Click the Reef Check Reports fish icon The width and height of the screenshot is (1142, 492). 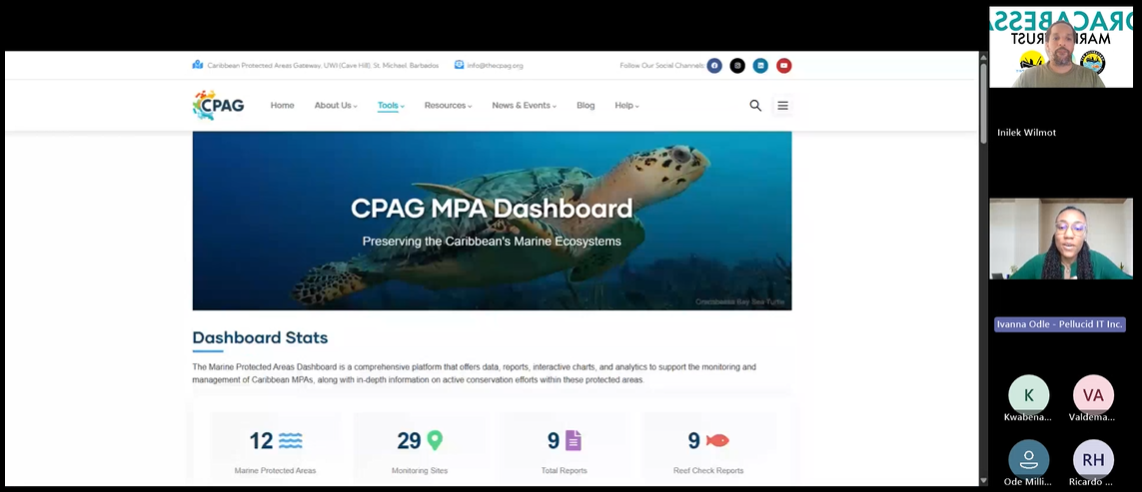point(717,440)
